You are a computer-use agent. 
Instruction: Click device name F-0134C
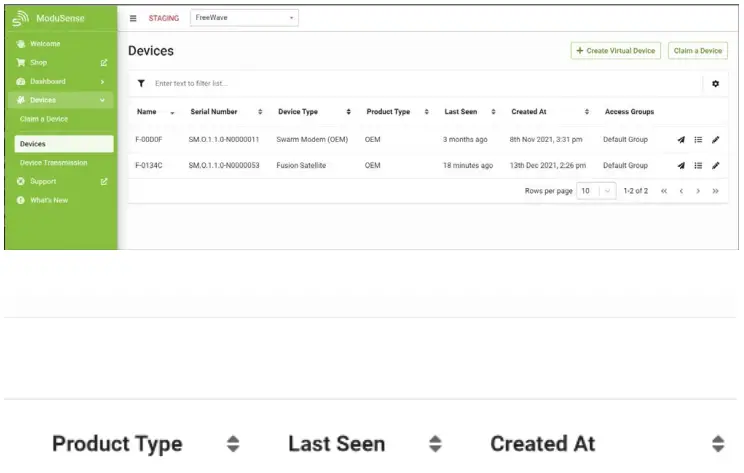pos(149,165)
